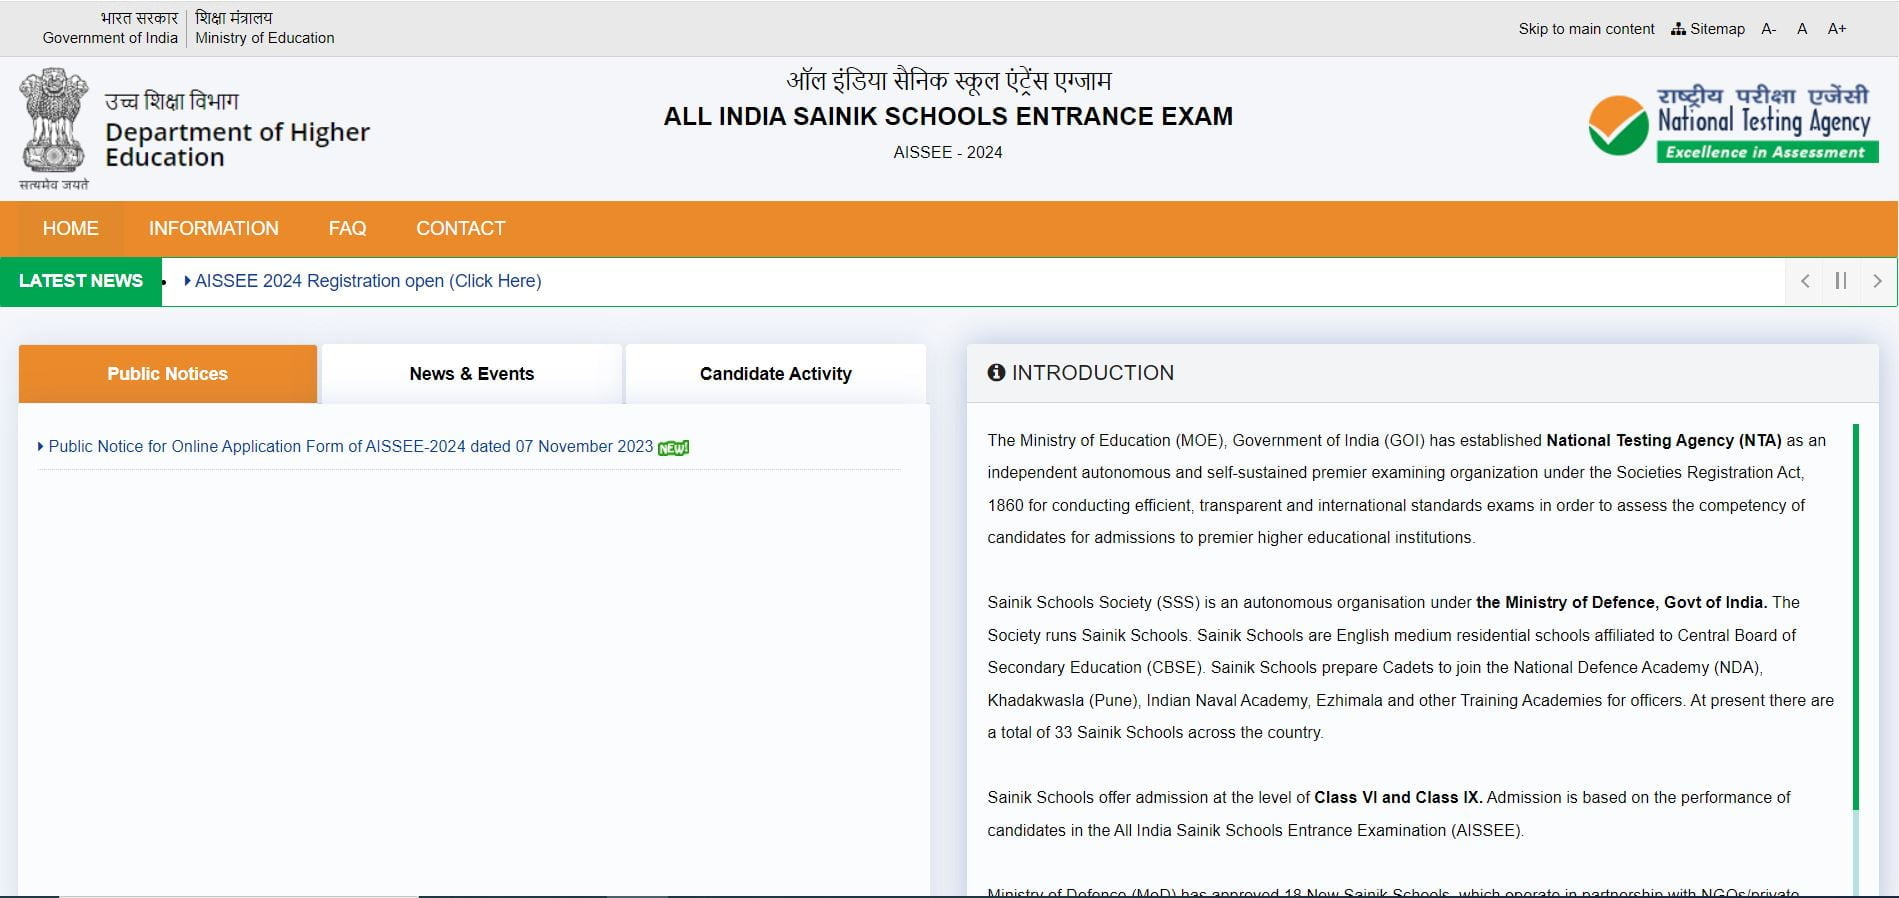The width and height of the screenshot is (1899, 898).
Task: Switch to the Candidate Activity tab
Action: tap(776, 374)
